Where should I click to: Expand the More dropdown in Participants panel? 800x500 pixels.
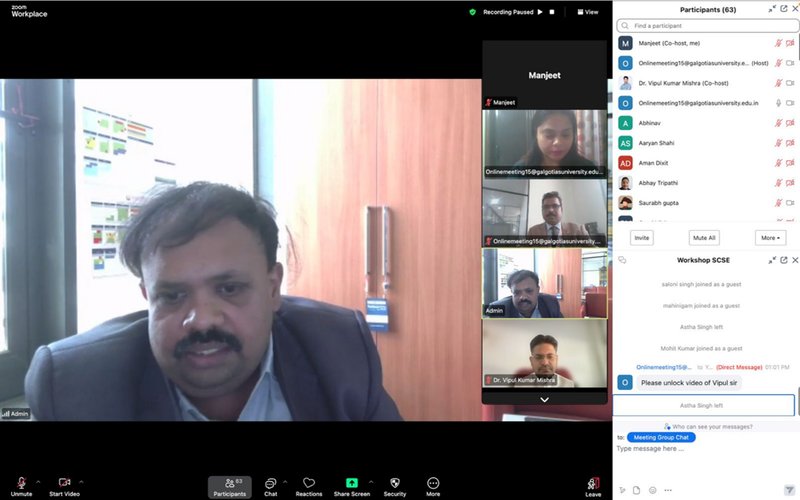[x=770, y=238]
